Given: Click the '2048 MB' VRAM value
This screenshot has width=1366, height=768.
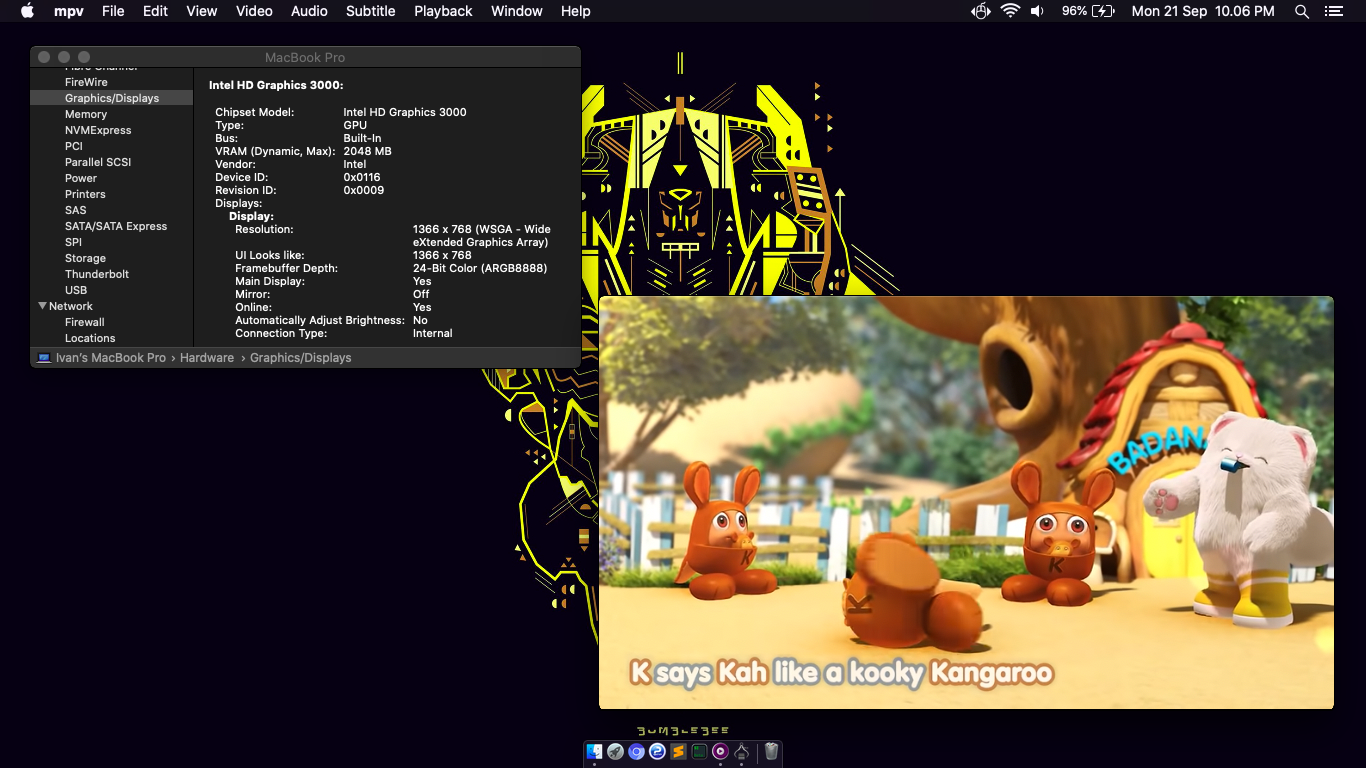Looking at the screenshot, I should (x=367, y=151).
